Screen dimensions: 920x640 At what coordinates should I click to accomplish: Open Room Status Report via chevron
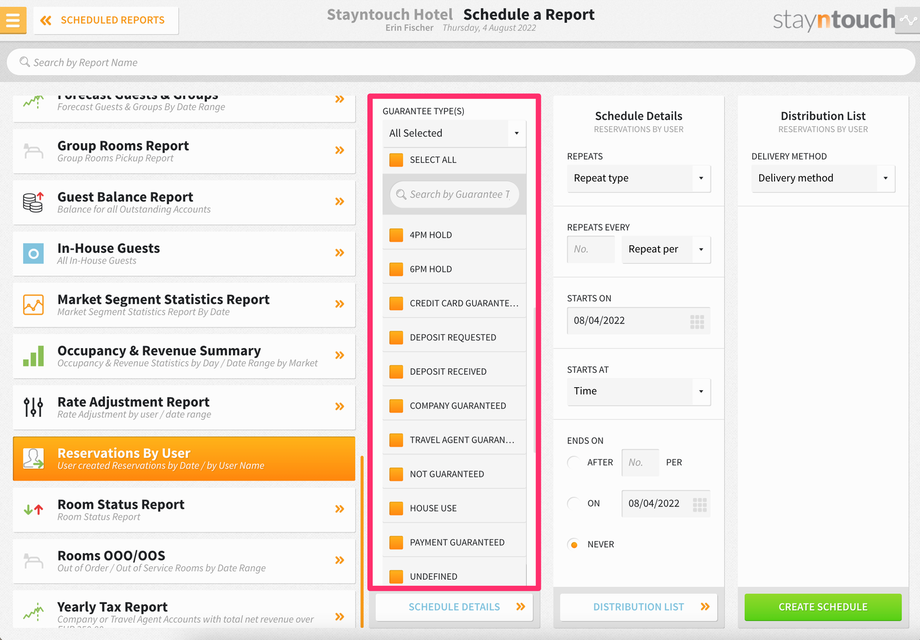(x=339, y=509)
